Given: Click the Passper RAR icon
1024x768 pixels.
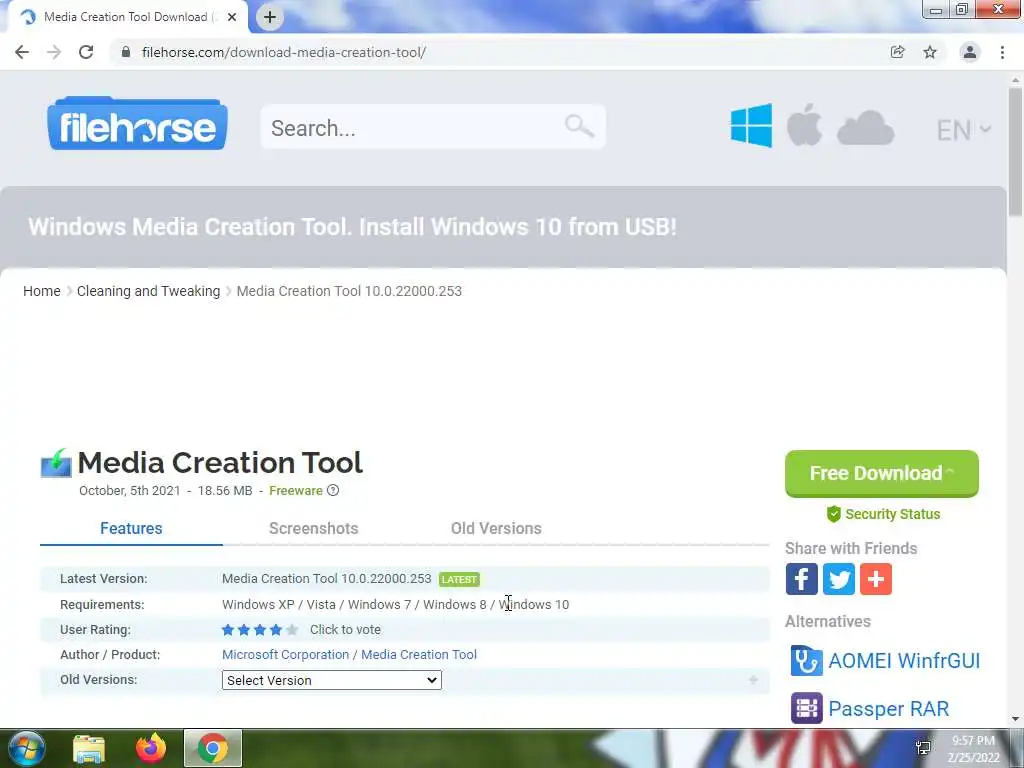Looking at the screenshot, I should (807, 709).
